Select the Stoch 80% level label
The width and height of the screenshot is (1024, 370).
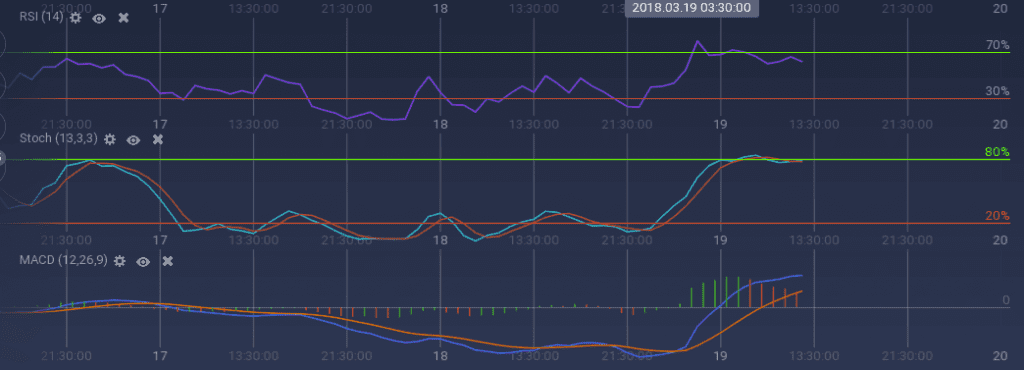coord(997,152)
